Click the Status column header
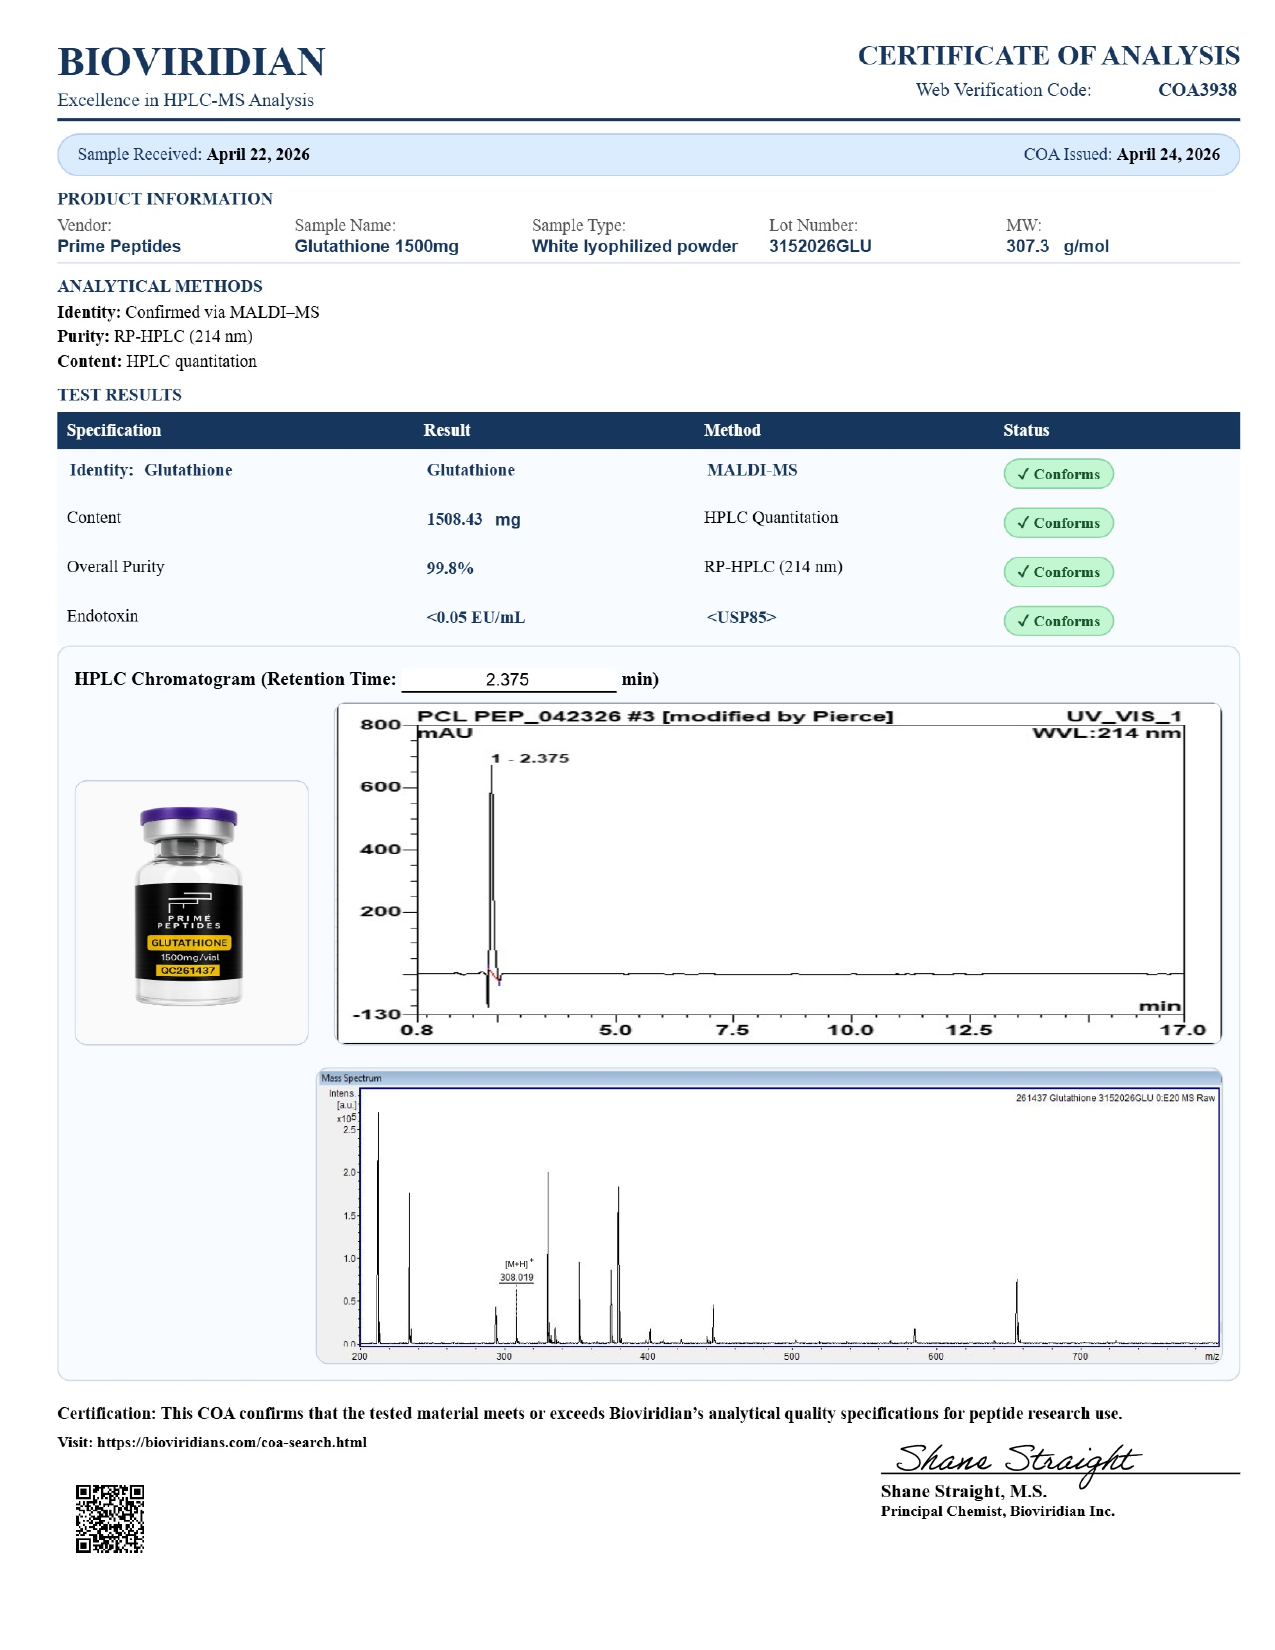 [1026, 431]
